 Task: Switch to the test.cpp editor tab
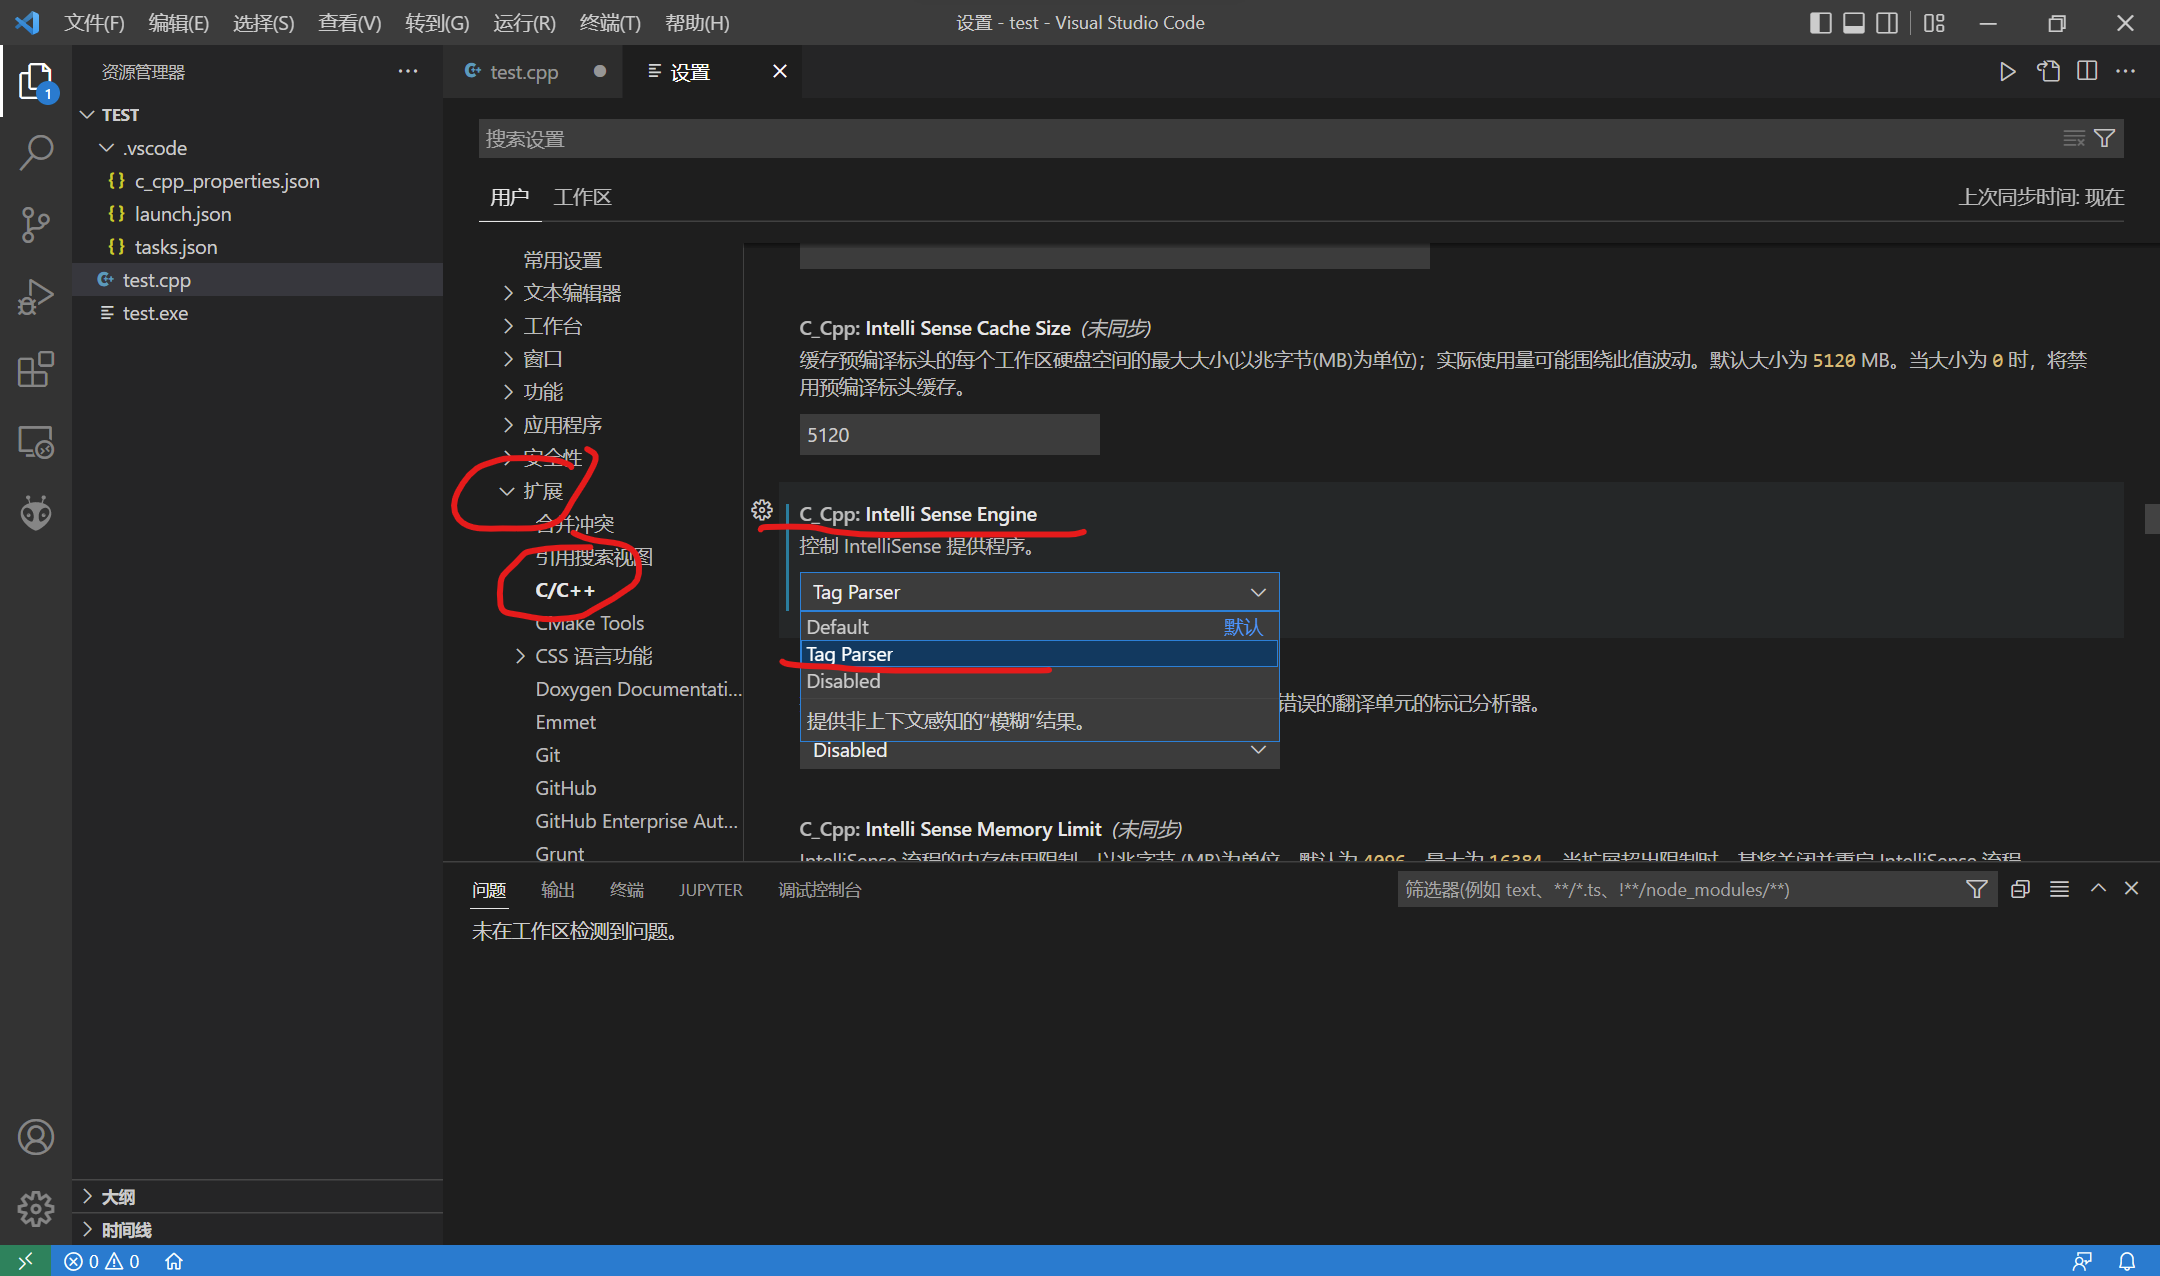tap(532, 71)
